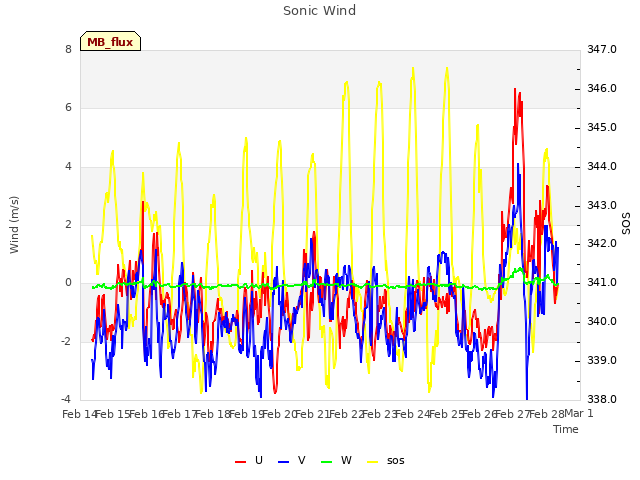640x480 pixels.
Task: Click the MB_flux label badge
Action: point(110,41)
